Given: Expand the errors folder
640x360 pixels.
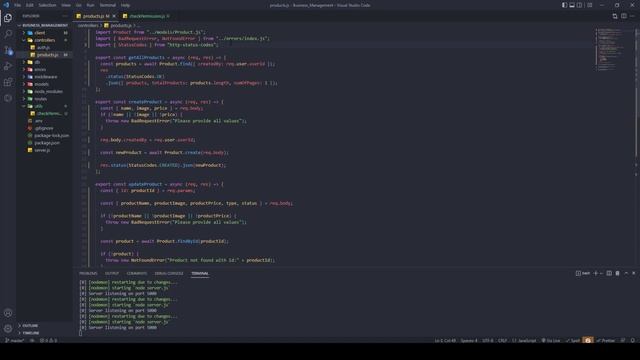Looking at the screenshot, I should click(44, 69).
